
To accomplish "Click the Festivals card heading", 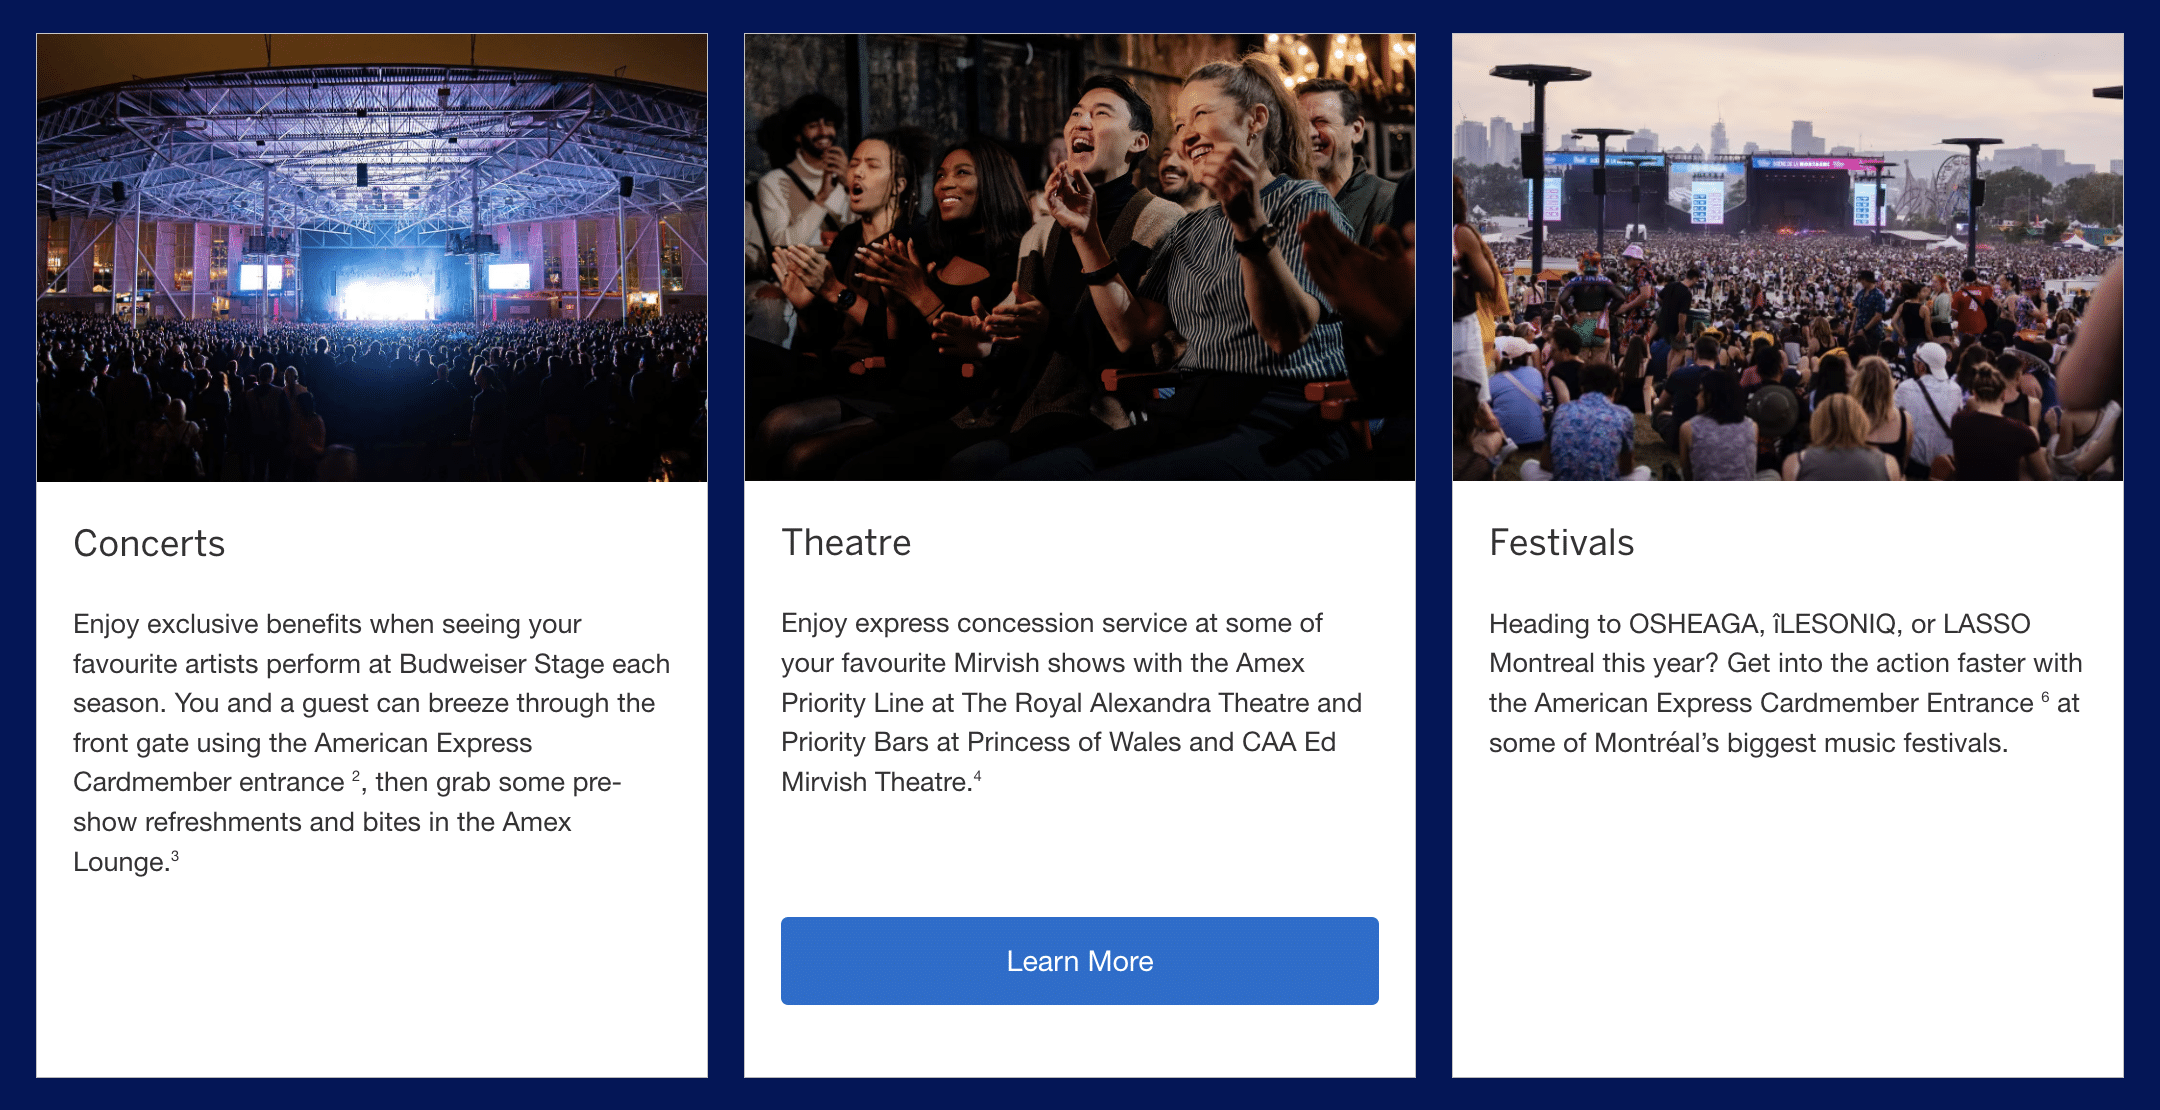I will pos(1561,543).
